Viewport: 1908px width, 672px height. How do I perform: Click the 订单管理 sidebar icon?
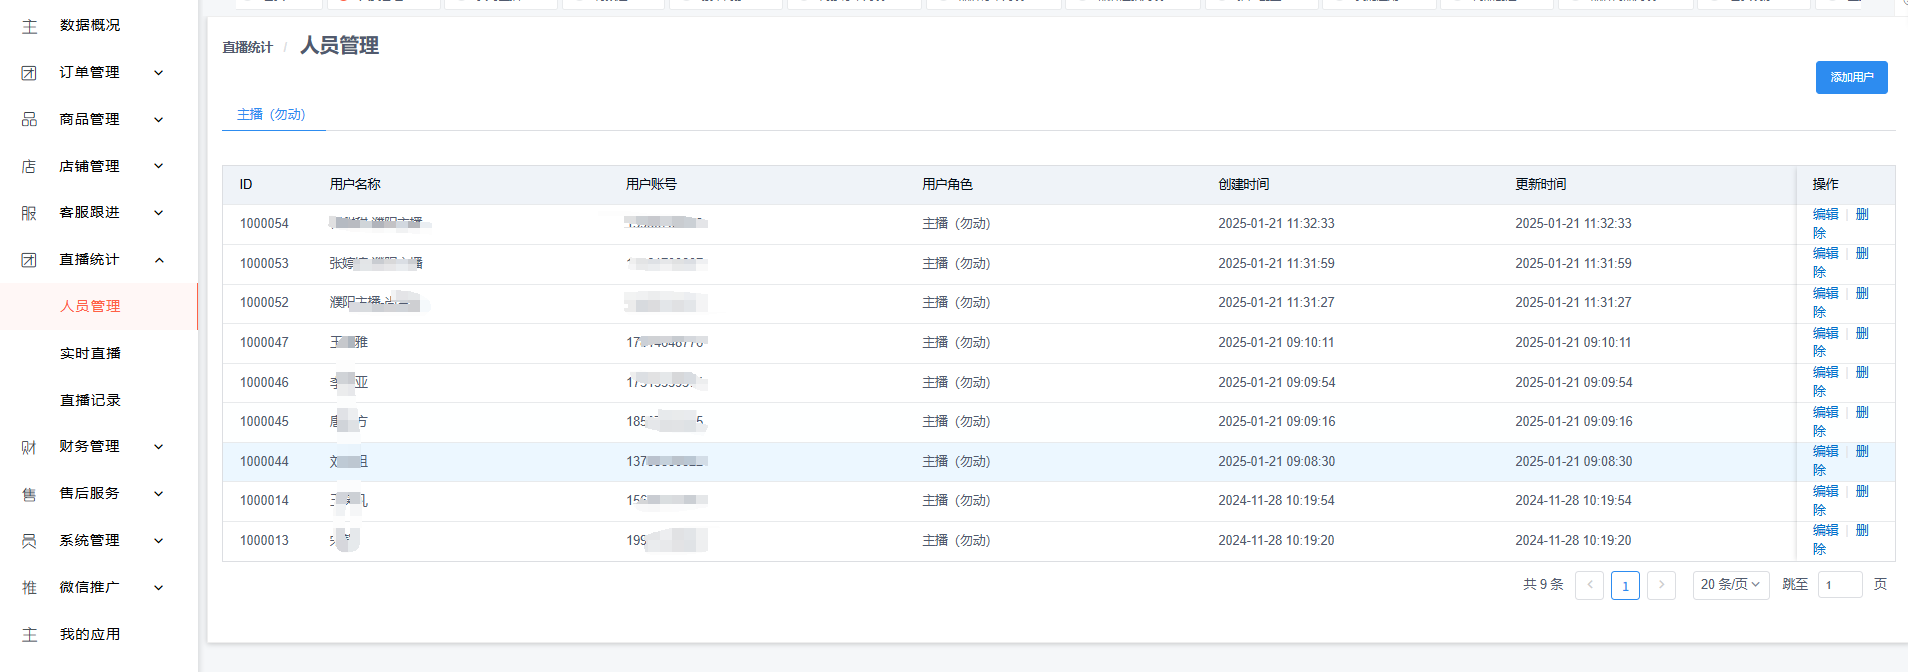(x=29, y=73)
